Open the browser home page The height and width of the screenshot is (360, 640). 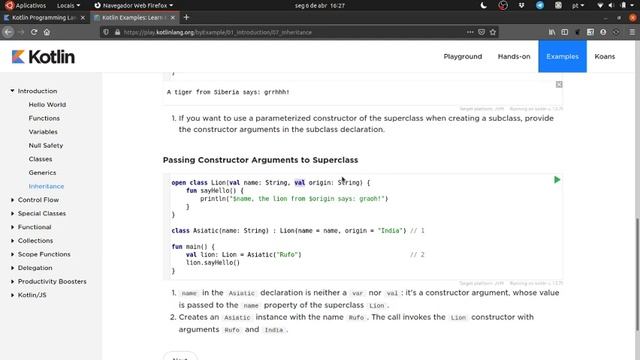tap(47, 32)
